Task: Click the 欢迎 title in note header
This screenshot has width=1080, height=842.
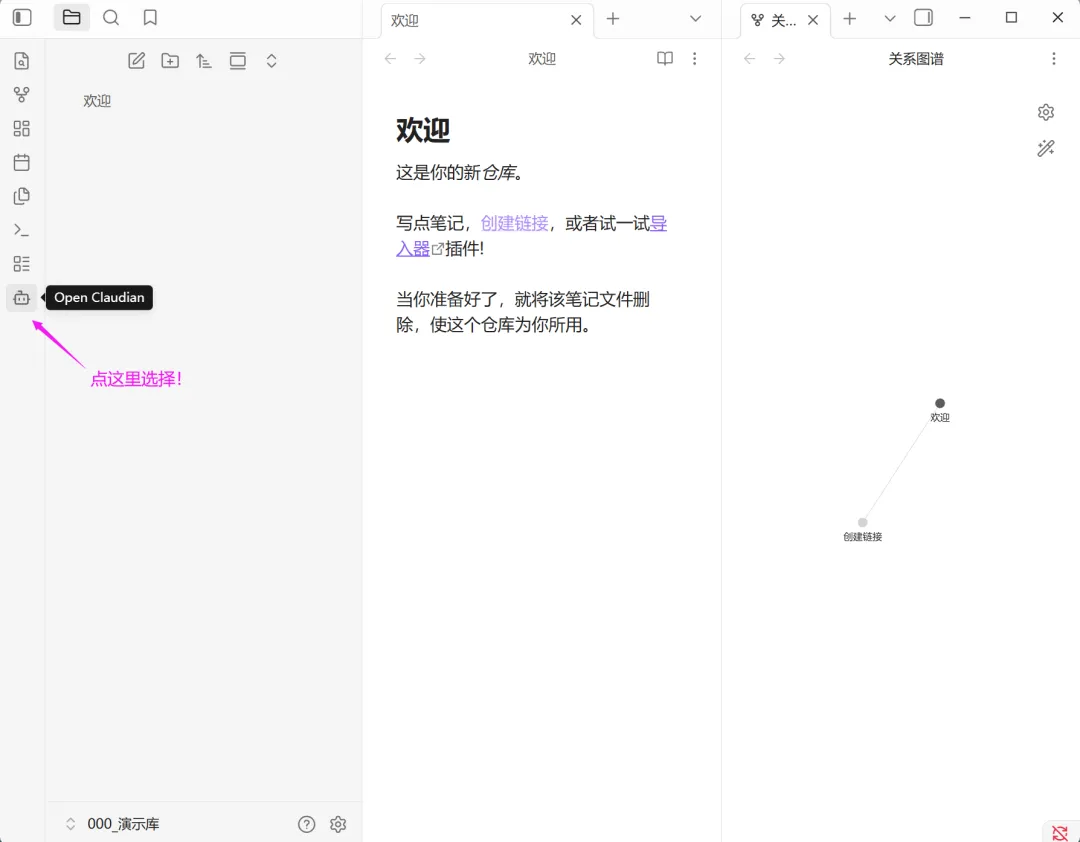Action: tap(542, 59)
